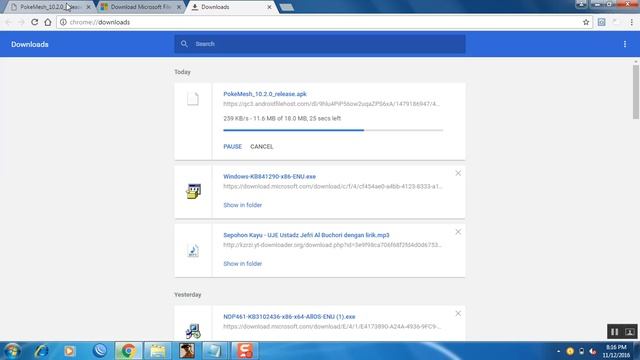Close the PokeMesh browser tab
The image size is (640, 360).
pos(89,7)
